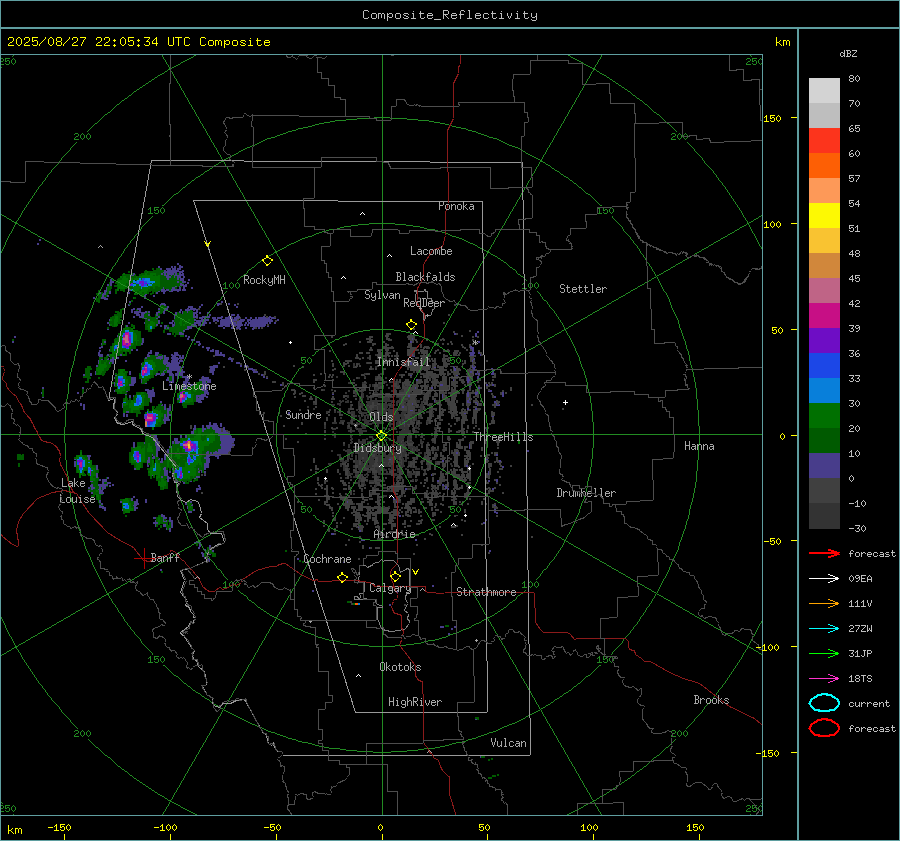Select the muted purple swatch between 0 and 10 dBZ

click(x=824, y=466)
